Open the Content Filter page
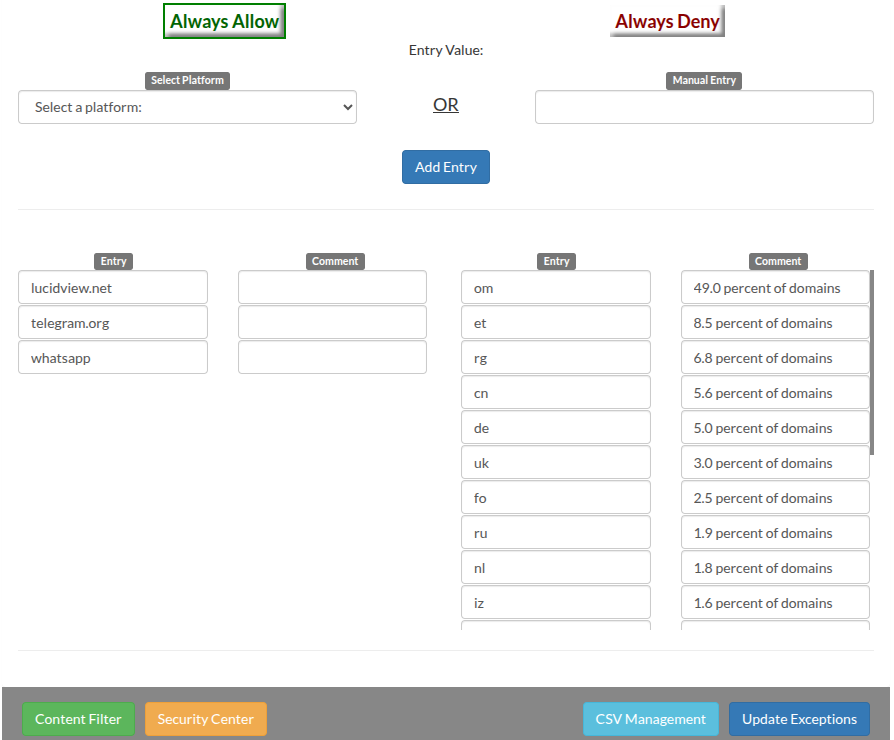Viewport: 894px width, 740px height. tap(78, 719)
